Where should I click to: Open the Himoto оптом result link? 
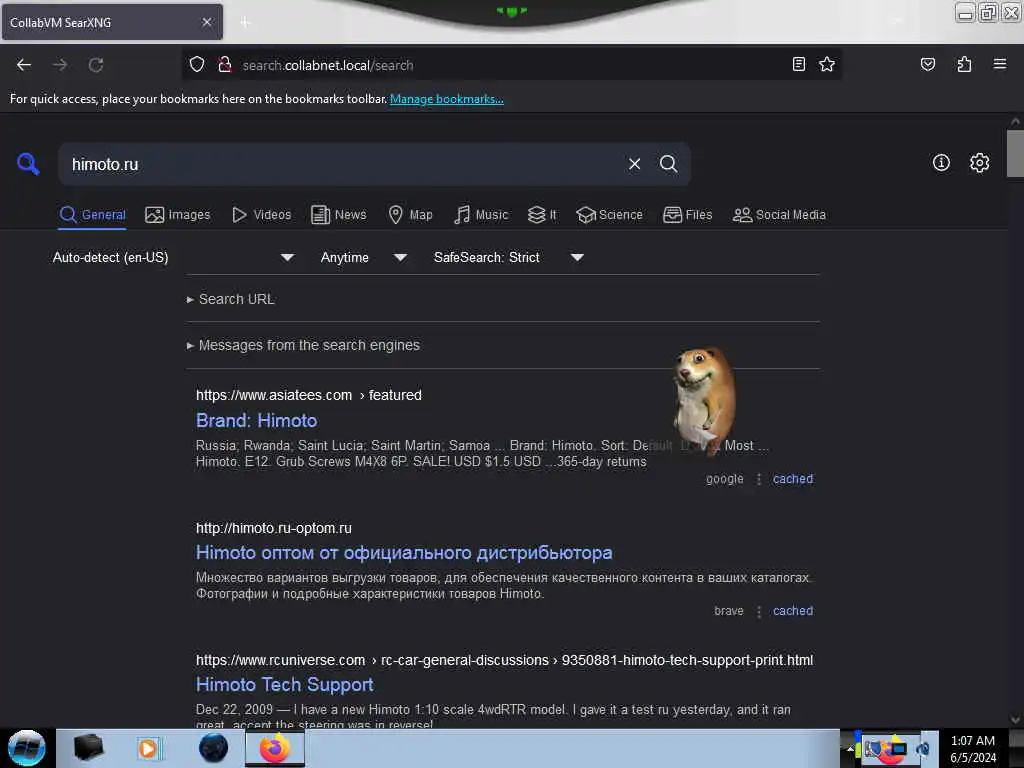(404, 552)
